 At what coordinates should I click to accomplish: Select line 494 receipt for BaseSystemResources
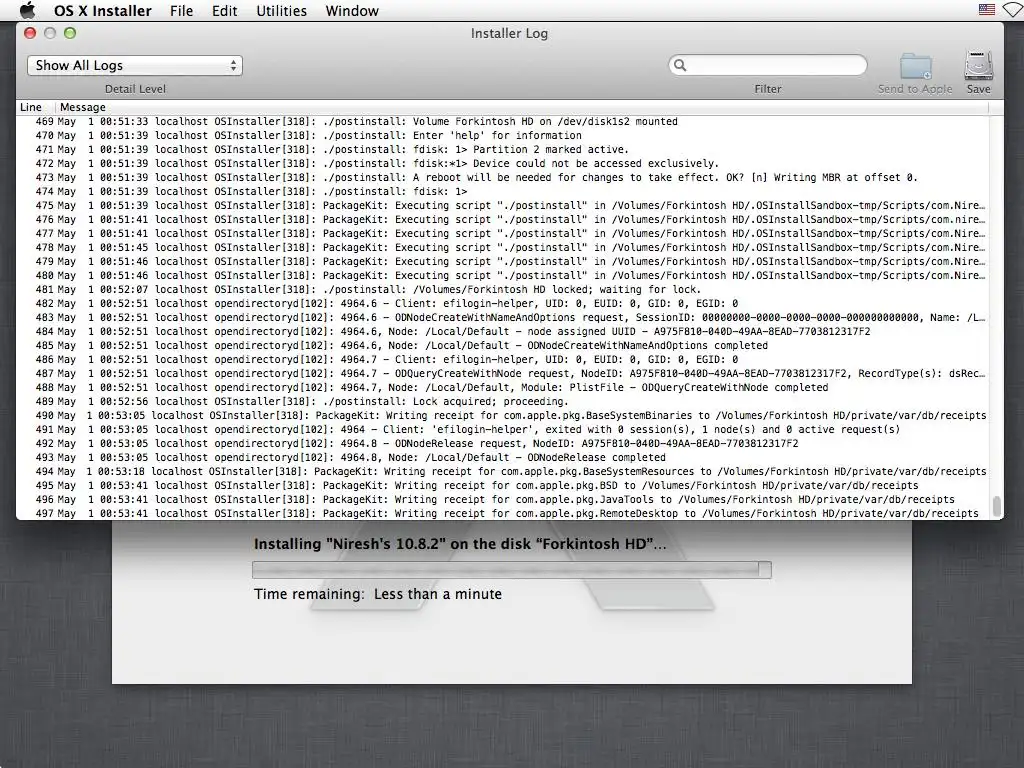pos(503,472)
